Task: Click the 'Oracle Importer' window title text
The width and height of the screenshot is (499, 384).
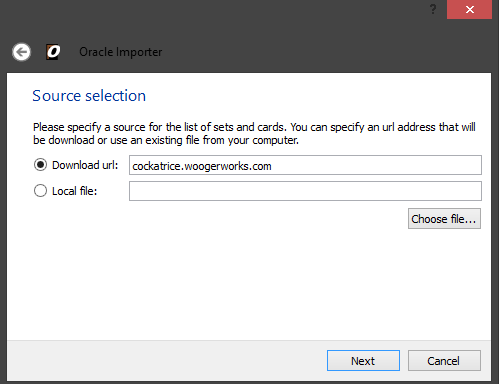Action: pos(121,52)
